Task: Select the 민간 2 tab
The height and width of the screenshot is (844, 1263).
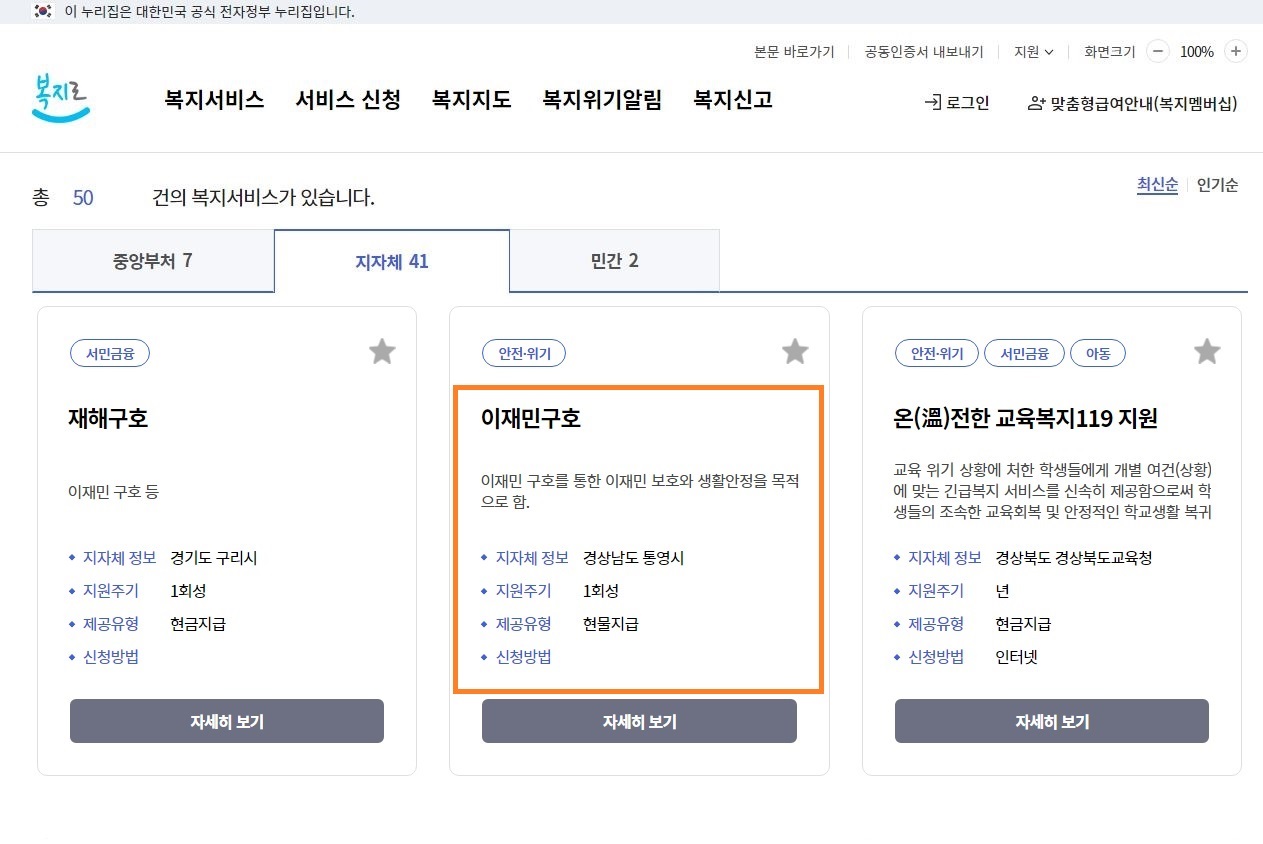Action: (614, 260)
